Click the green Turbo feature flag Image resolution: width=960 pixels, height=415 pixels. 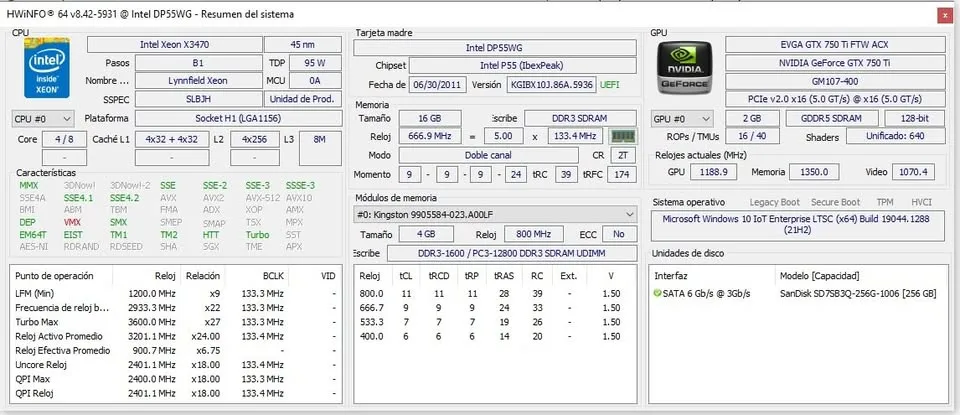tap(257, 234)
